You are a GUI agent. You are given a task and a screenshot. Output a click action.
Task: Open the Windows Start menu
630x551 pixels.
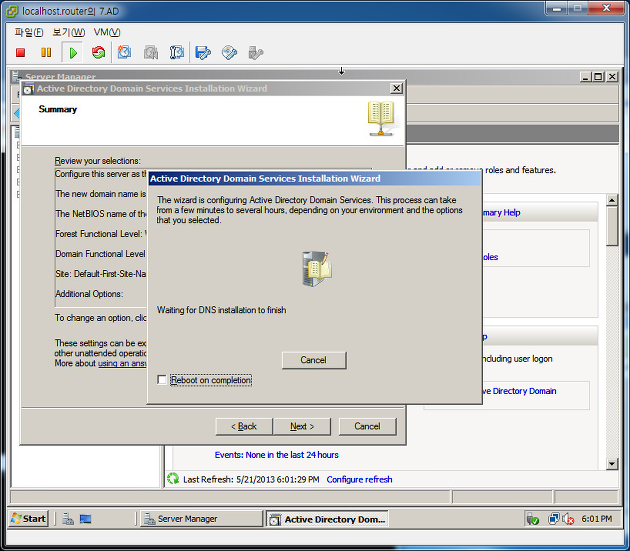(x=28, y=519)
